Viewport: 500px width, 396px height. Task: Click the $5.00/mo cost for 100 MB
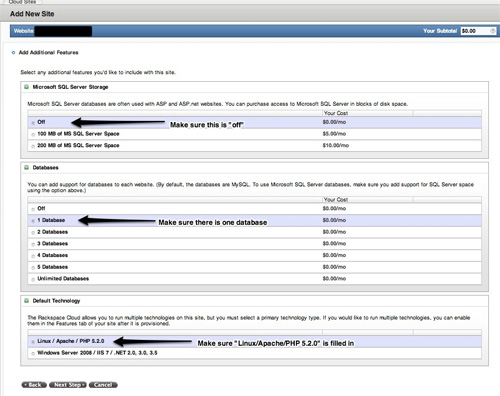click(x=334, y=134)
